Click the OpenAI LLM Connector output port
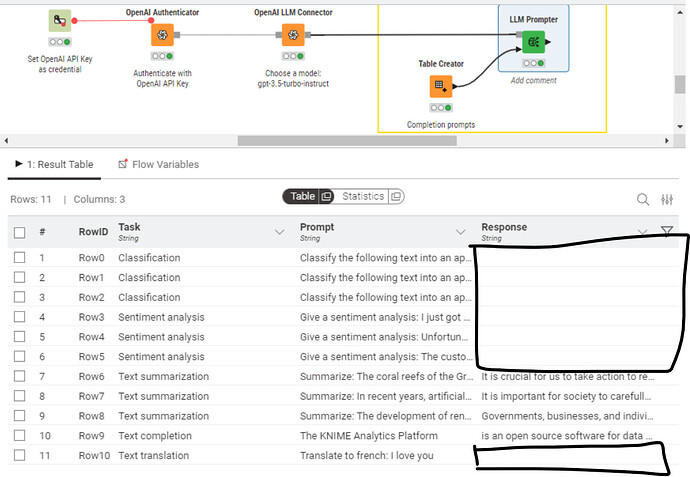The image size is (690, 477). (x=308, y=35)
